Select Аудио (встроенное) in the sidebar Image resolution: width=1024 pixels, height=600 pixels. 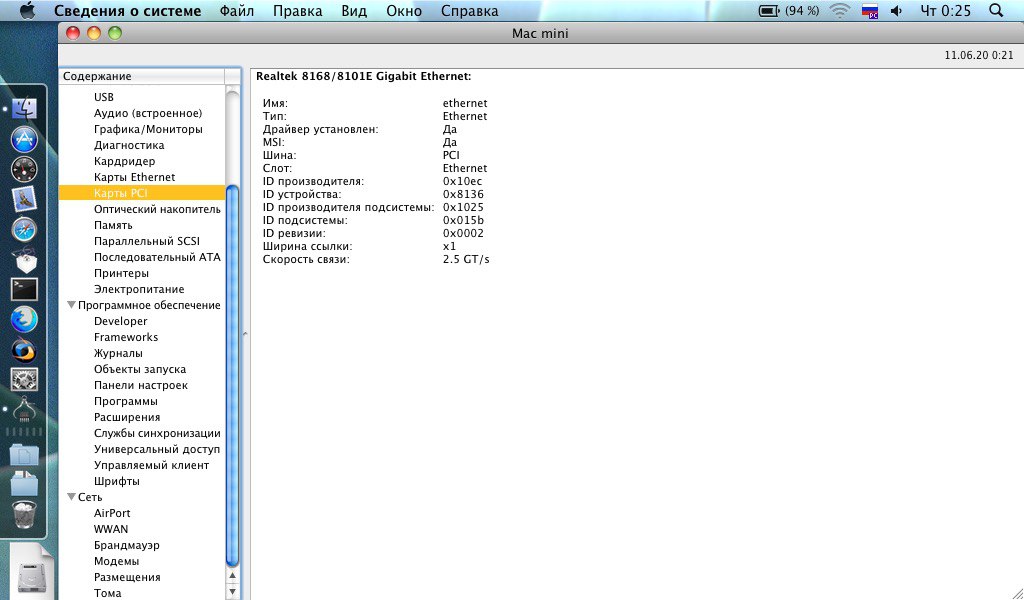tap(148, 113)
